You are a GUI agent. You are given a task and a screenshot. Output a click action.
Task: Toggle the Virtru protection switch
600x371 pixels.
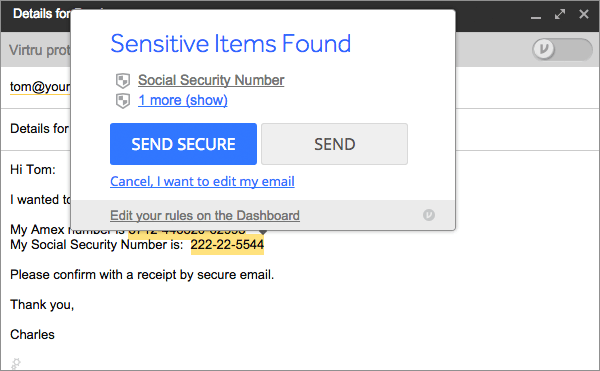[562, 49]
